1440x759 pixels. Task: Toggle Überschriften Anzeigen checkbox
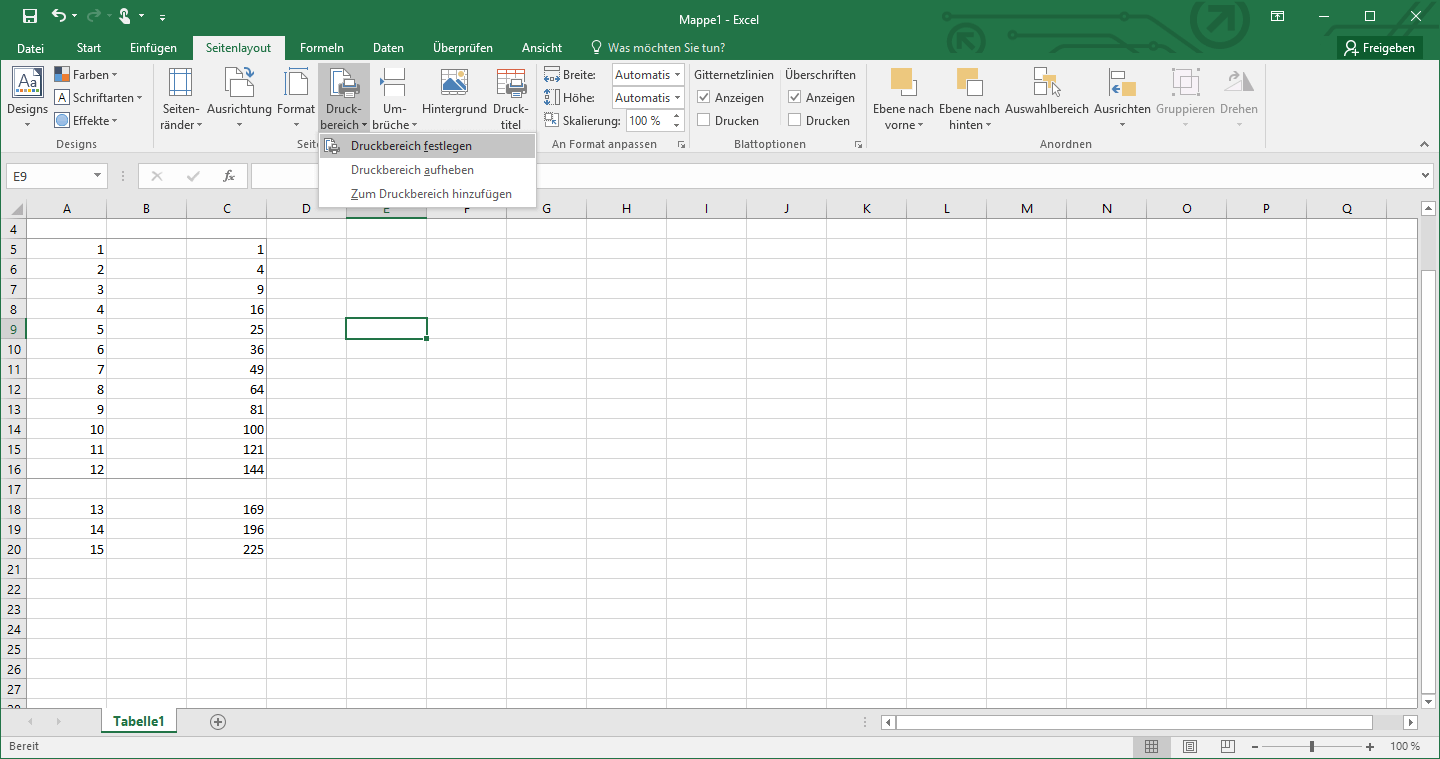(795, 98)
